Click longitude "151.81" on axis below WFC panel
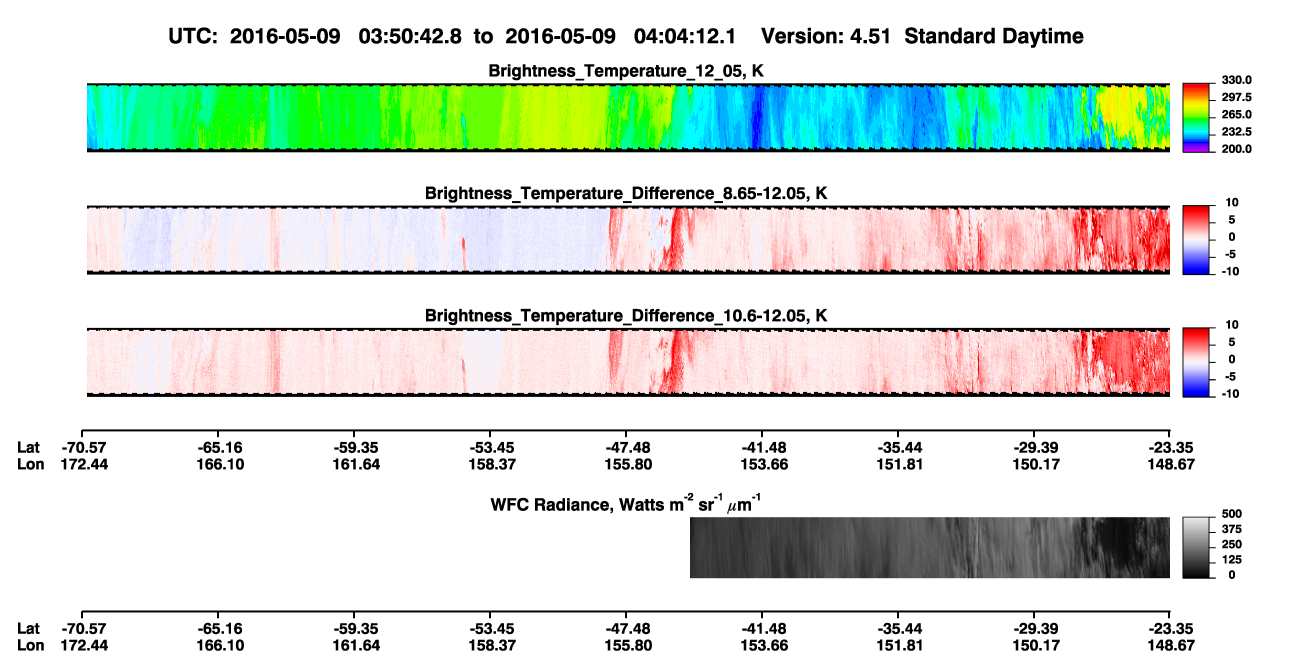 (x=900, y=646)
